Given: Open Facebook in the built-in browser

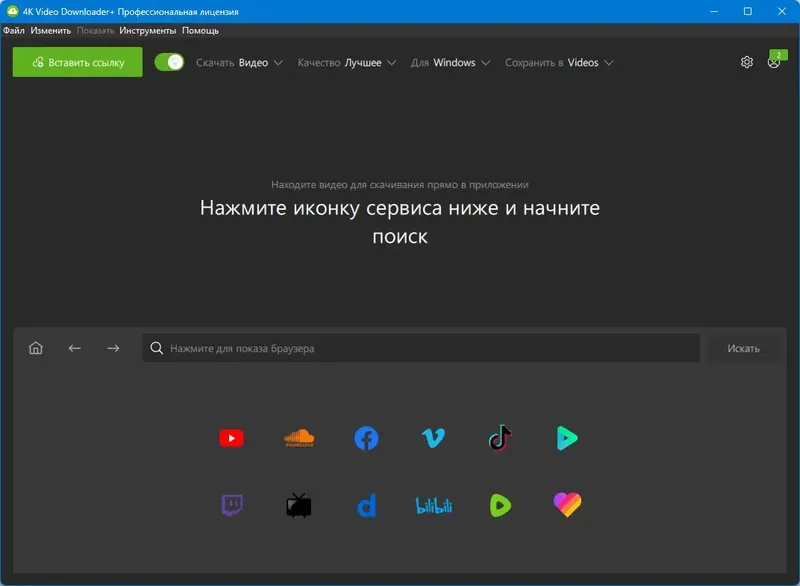Looking at the screenshot, I should [x=365, y=437].
